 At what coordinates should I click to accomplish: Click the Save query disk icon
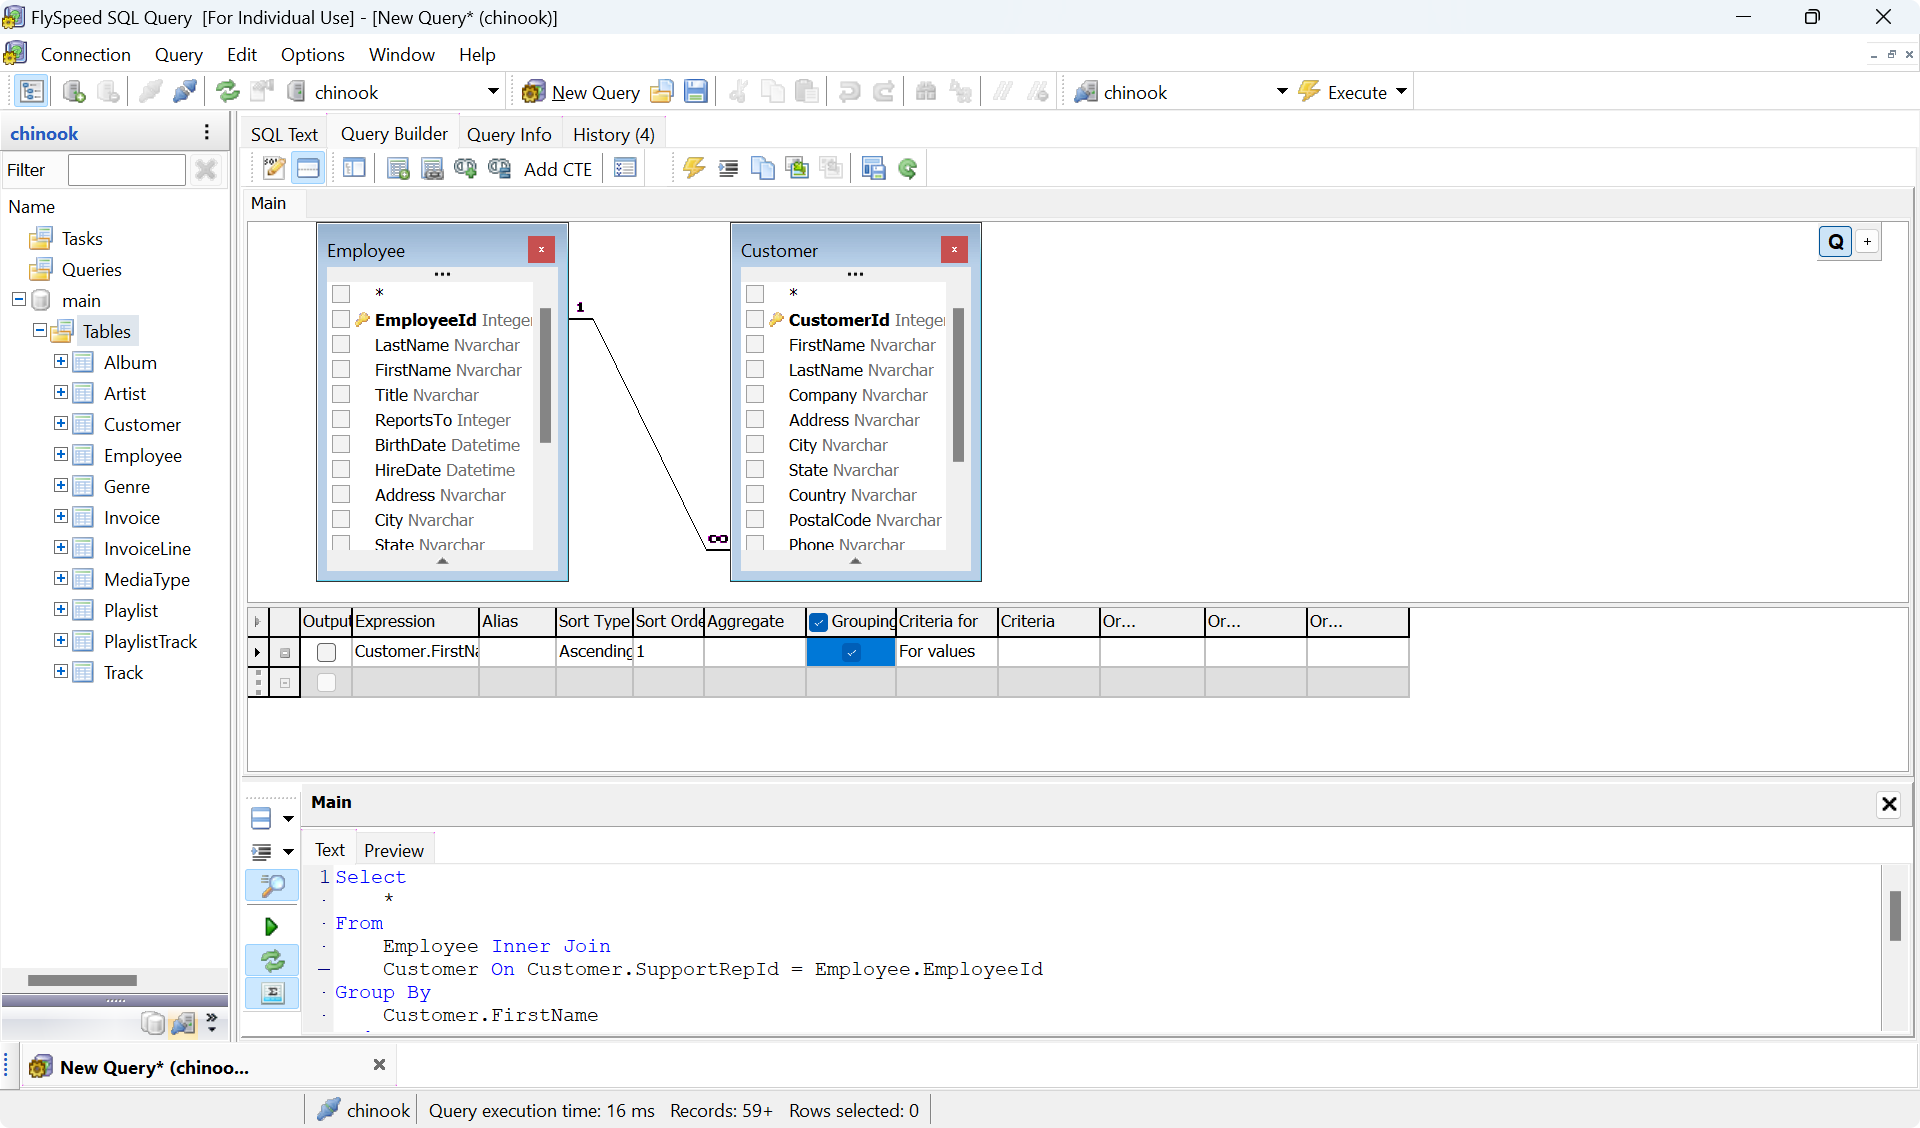tap(696, 92)
